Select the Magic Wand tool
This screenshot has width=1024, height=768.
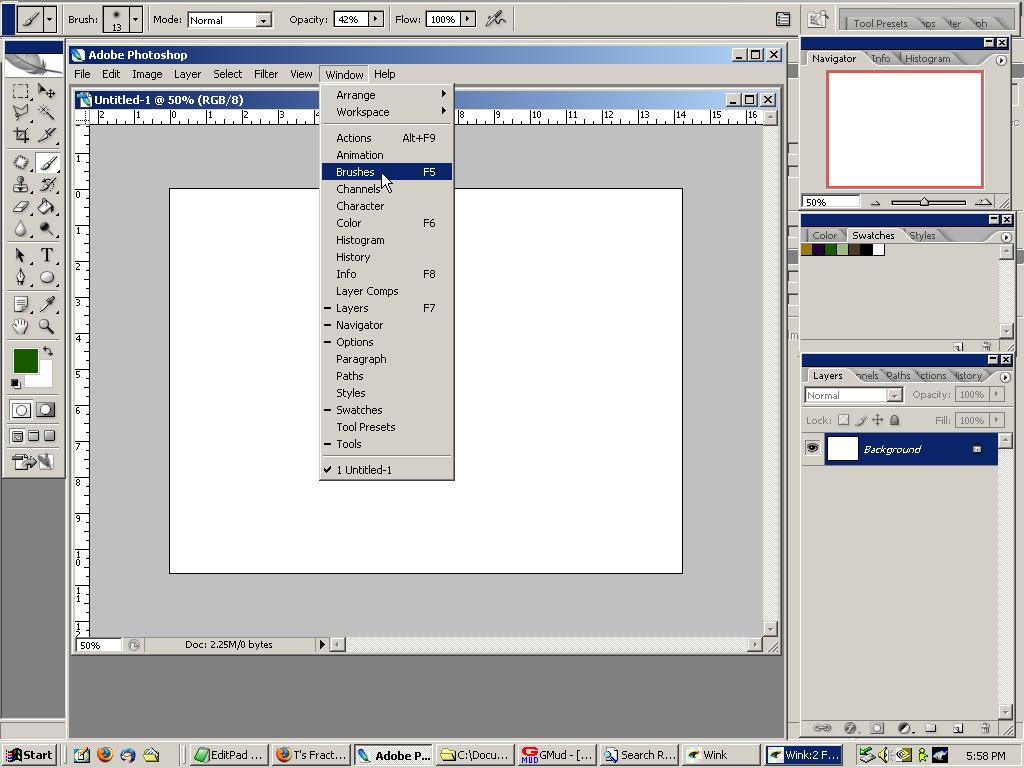pos(46,113)
